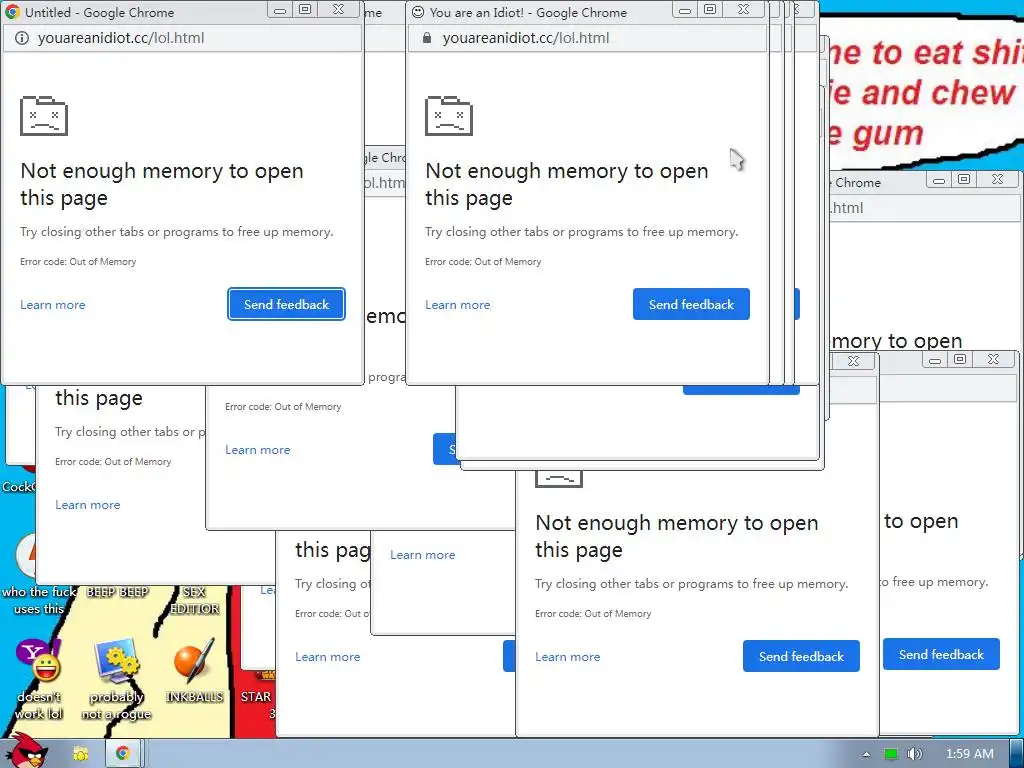The height and width of the screenshot is (768, 1024).
Task: Minimize the You are an Idiot window
Action: 684,10
